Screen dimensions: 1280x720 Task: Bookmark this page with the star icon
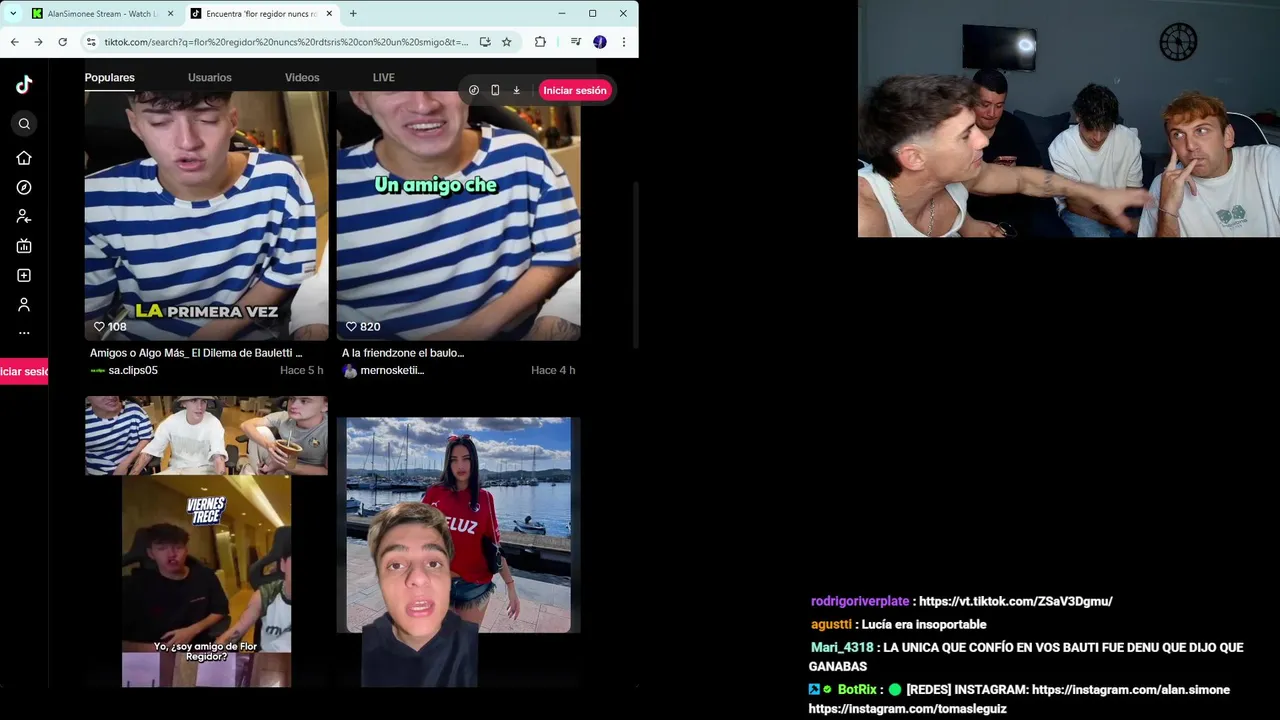click(x=506, y=42)
